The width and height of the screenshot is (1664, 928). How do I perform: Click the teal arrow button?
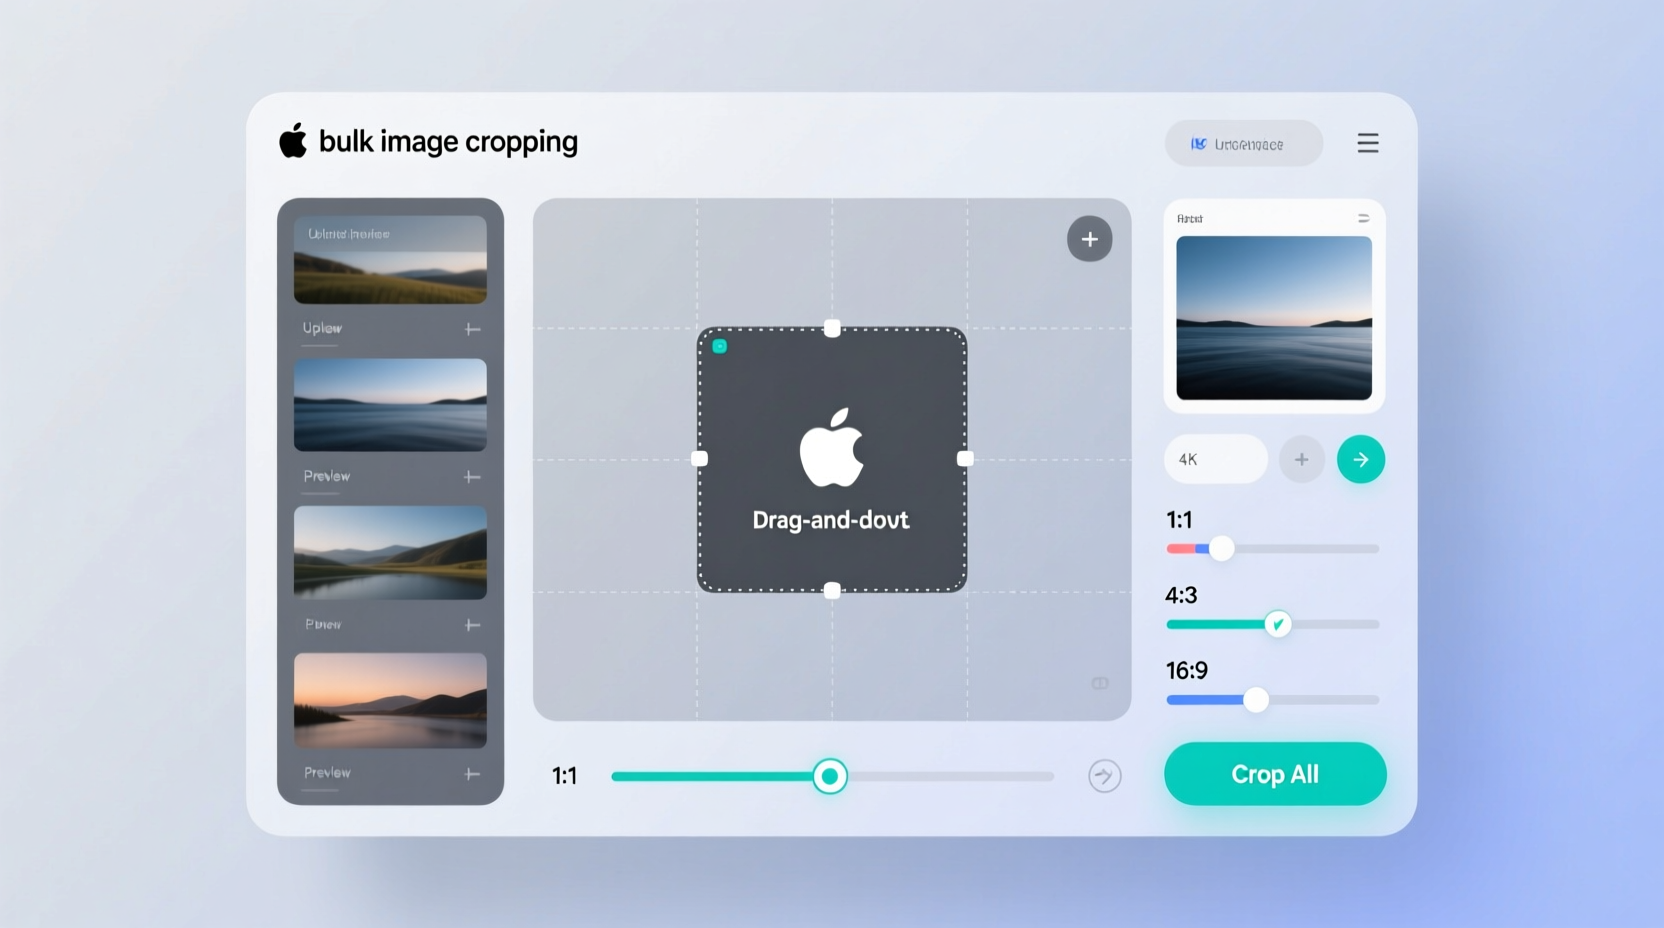[x=1361, y=459]
